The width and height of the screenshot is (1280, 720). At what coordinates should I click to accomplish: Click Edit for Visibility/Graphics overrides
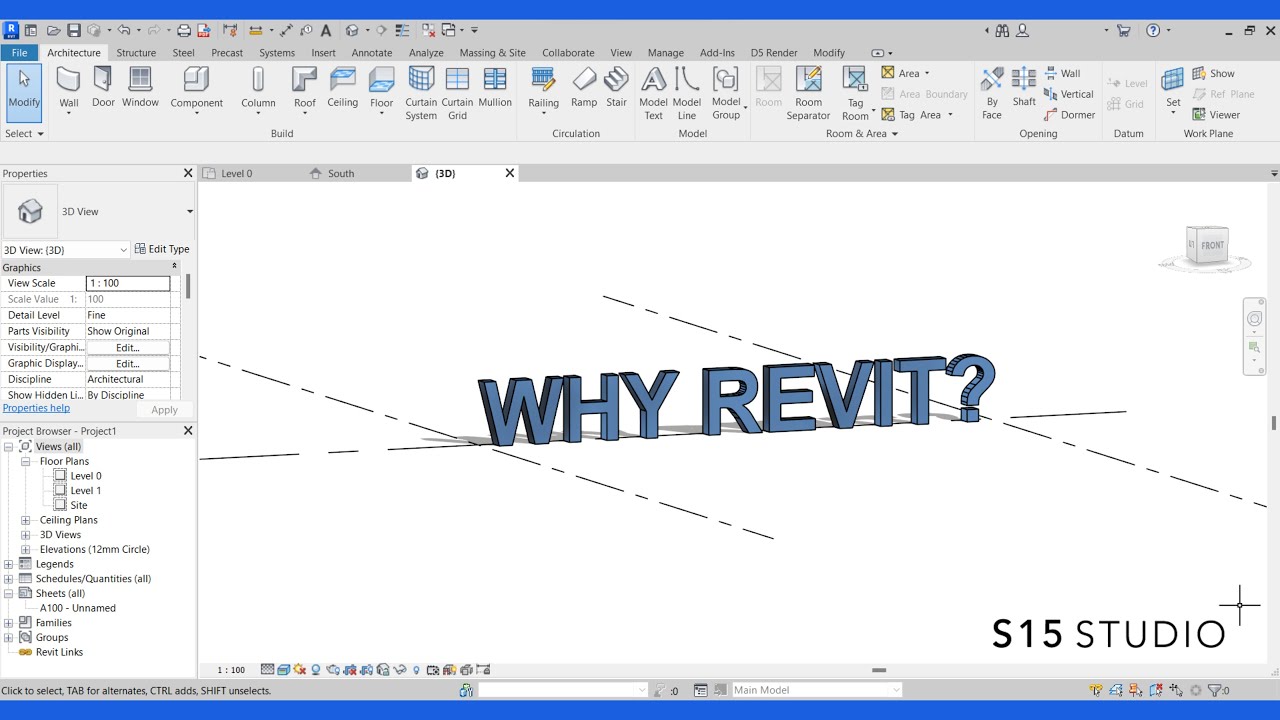click(127, 347)
